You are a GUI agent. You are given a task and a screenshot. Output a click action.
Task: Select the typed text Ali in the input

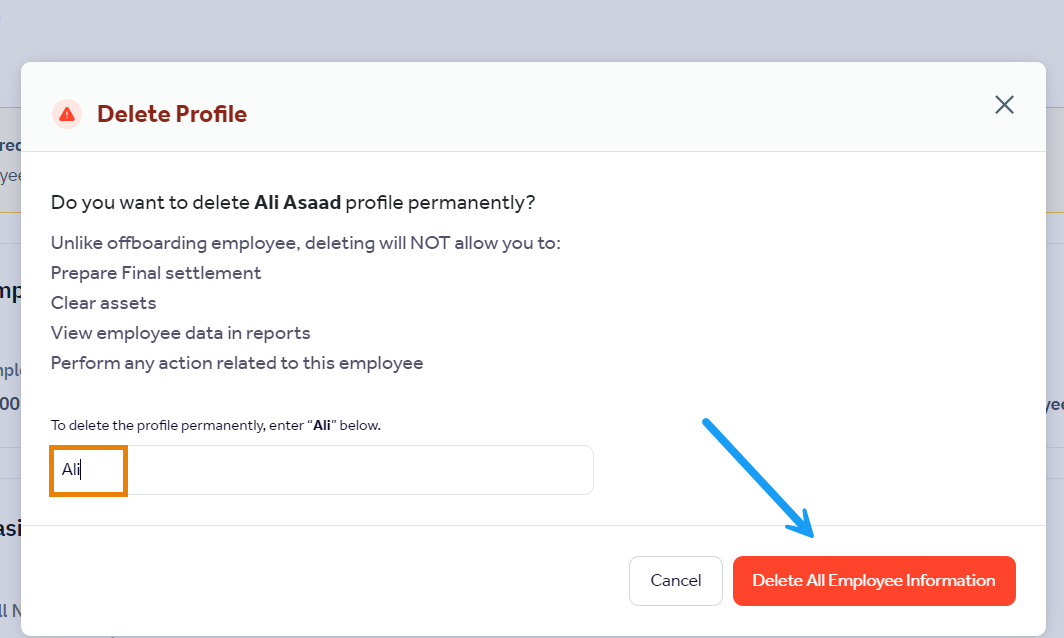click(70, 468)
